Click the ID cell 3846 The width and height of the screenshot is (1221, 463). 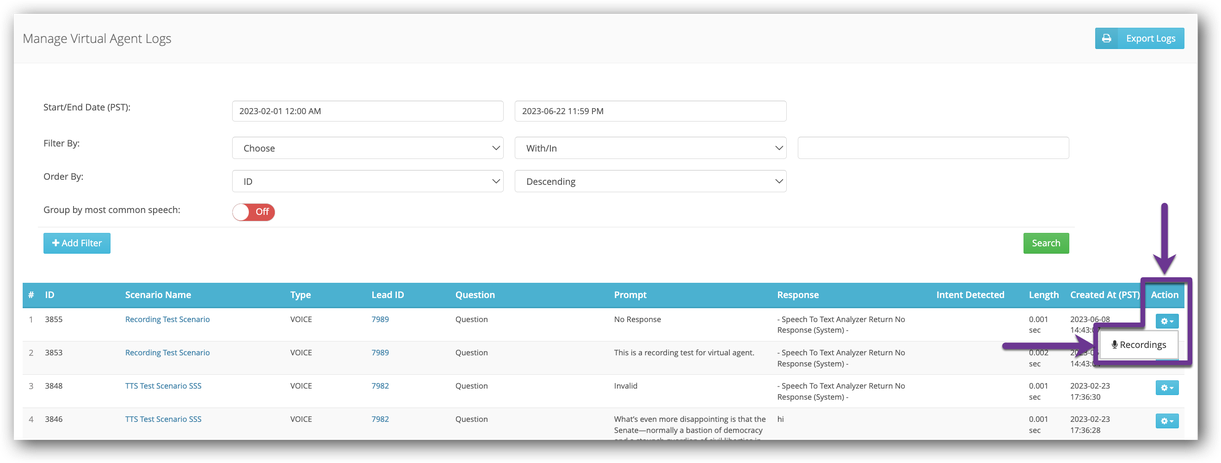pyautogui.click(x=54, y=419)
